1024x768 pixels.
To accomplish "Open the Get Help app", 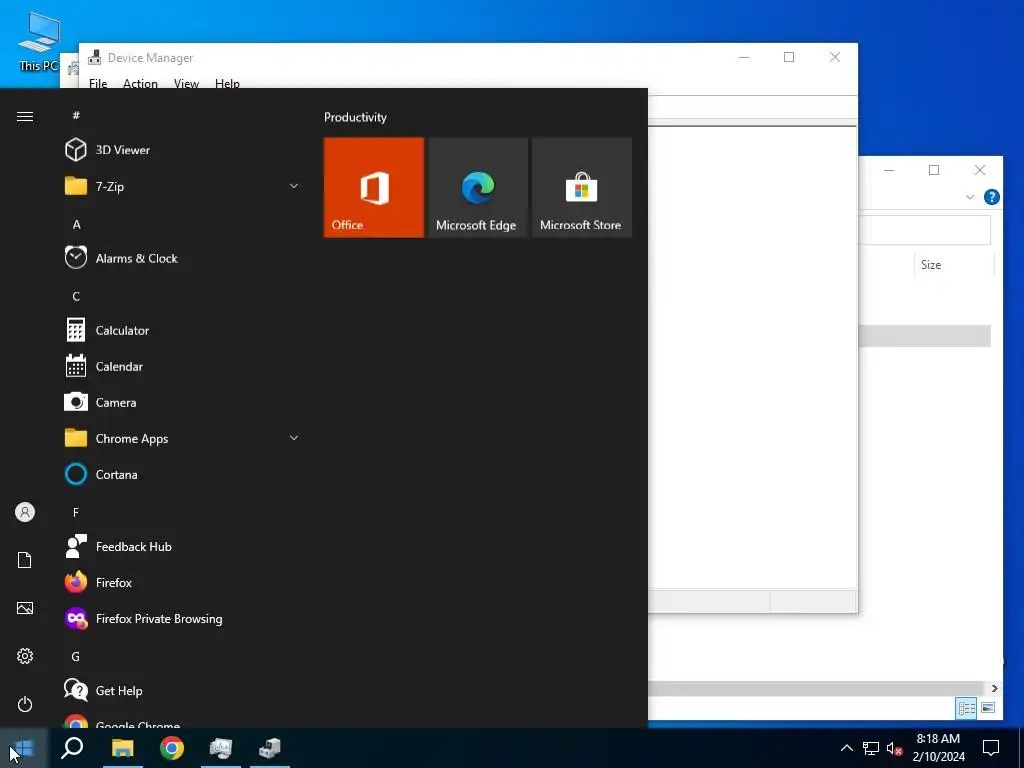I will 103,690.
